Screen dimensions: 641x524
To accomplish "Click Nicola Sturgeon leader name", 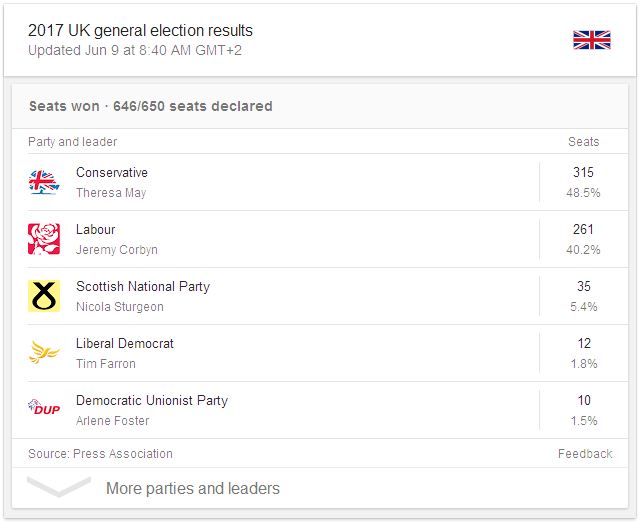I will tap(120, 307).
